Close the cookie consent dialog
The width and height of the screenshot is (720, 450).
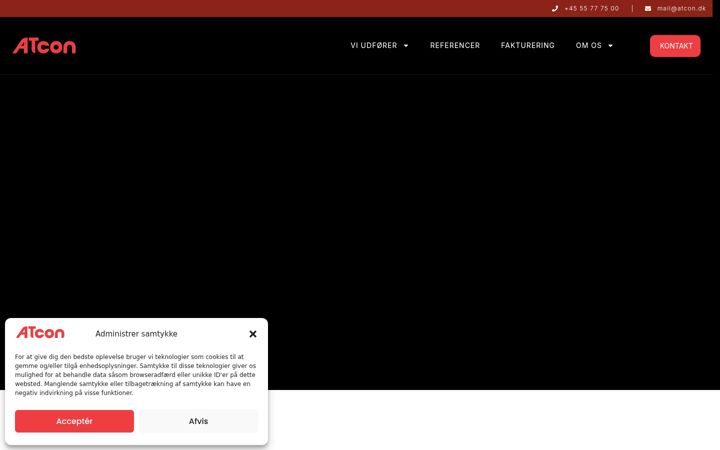(253, 334)
